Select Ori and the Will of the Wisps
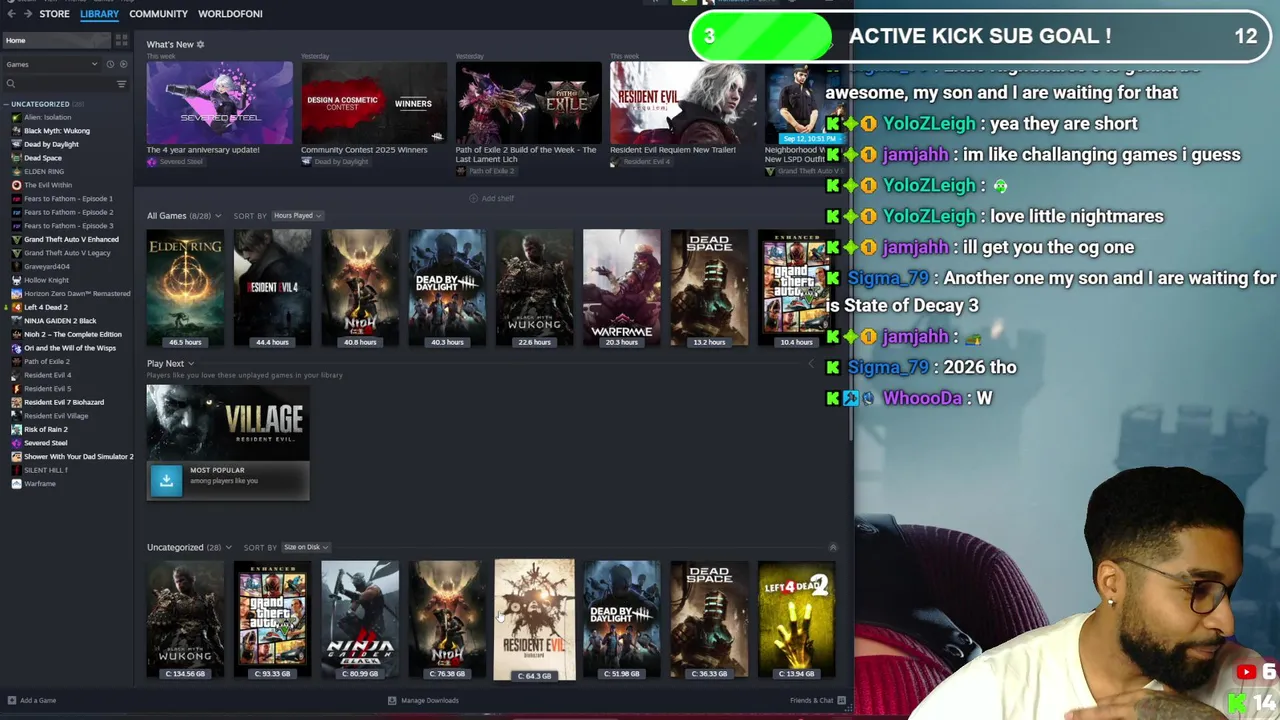Screen dimensions: 1280x720 70,348
